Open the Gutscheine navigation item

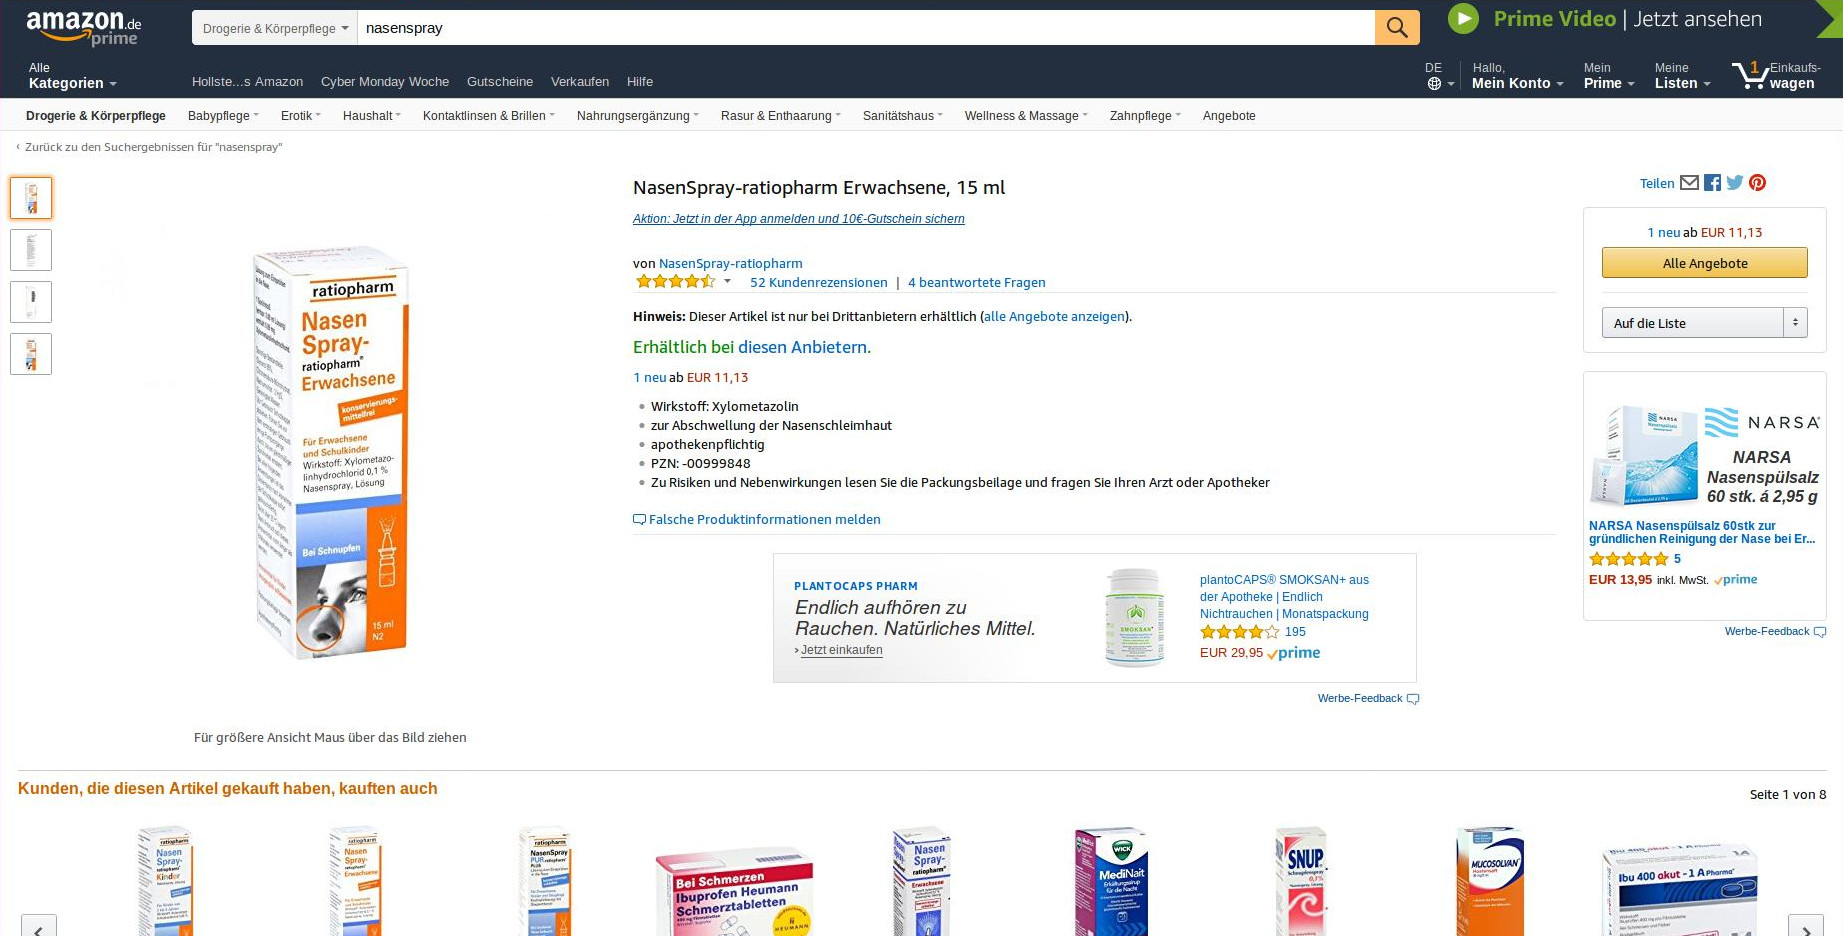[x=500, y=82]
